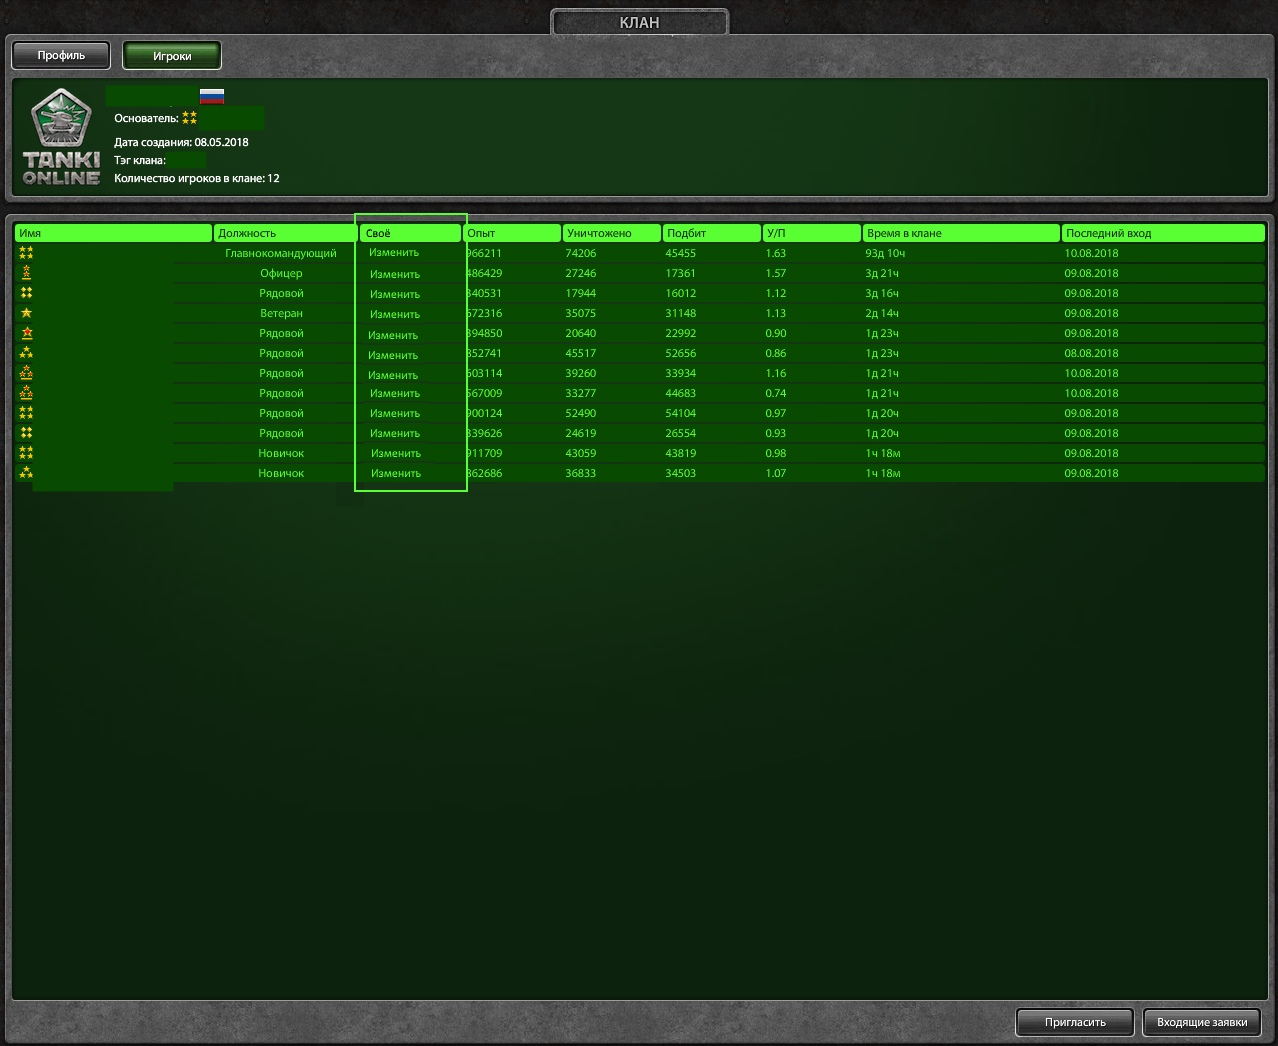Image resolution: width=1278 pixels, height=1046 pixels.
Task: Click Изменить for the Ветеран player
Action: coord(394,314)
